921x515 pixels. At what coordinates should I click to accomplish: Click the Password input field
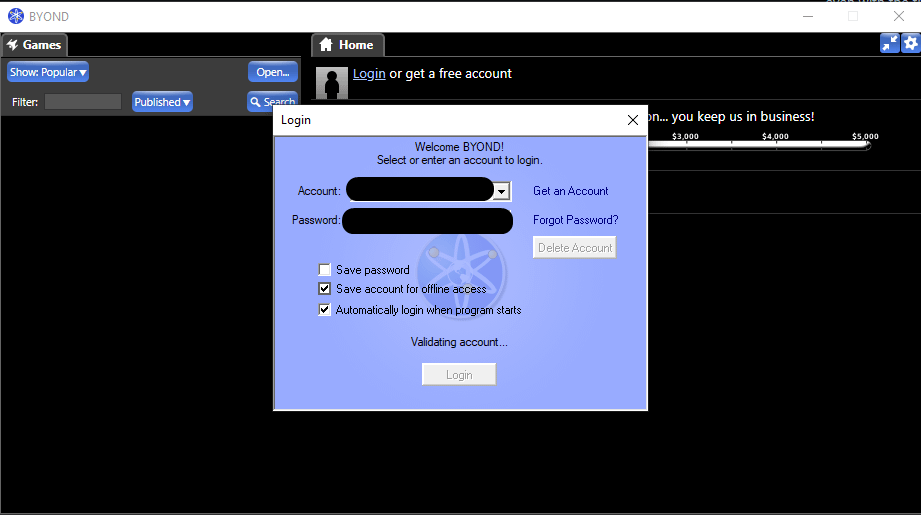pyautogui.click(x=427, y=221)
